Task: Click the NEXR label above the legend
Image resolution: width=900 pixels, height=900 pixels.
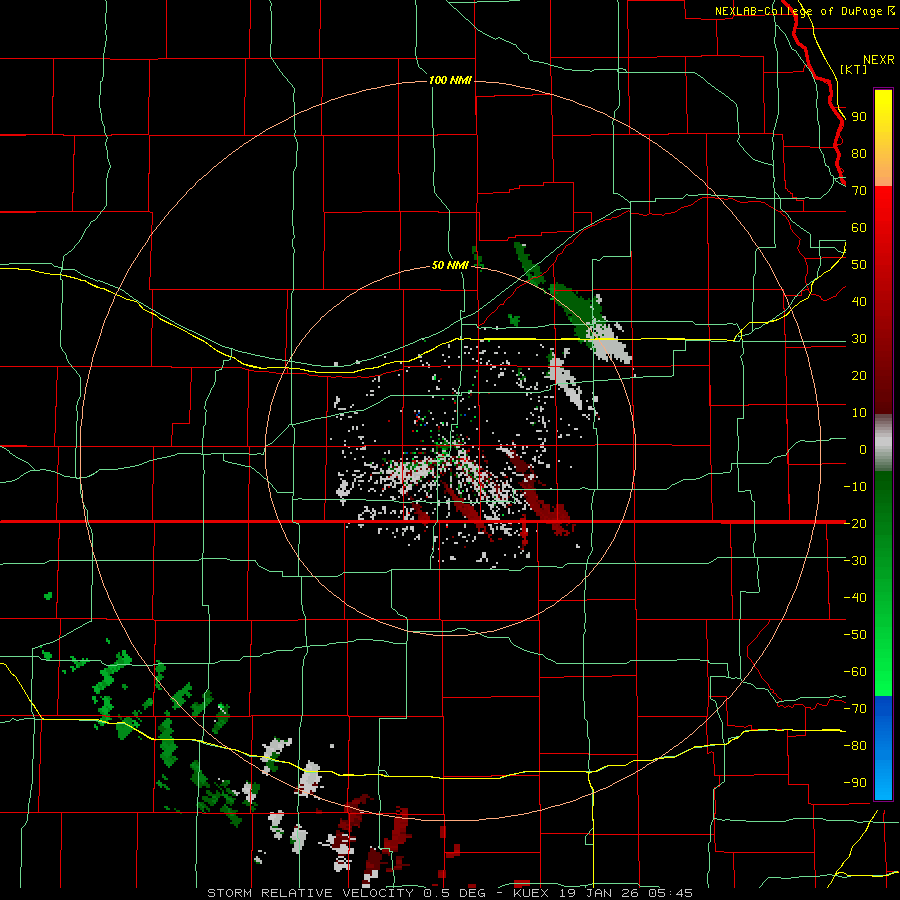Action: tap(879, 60)
